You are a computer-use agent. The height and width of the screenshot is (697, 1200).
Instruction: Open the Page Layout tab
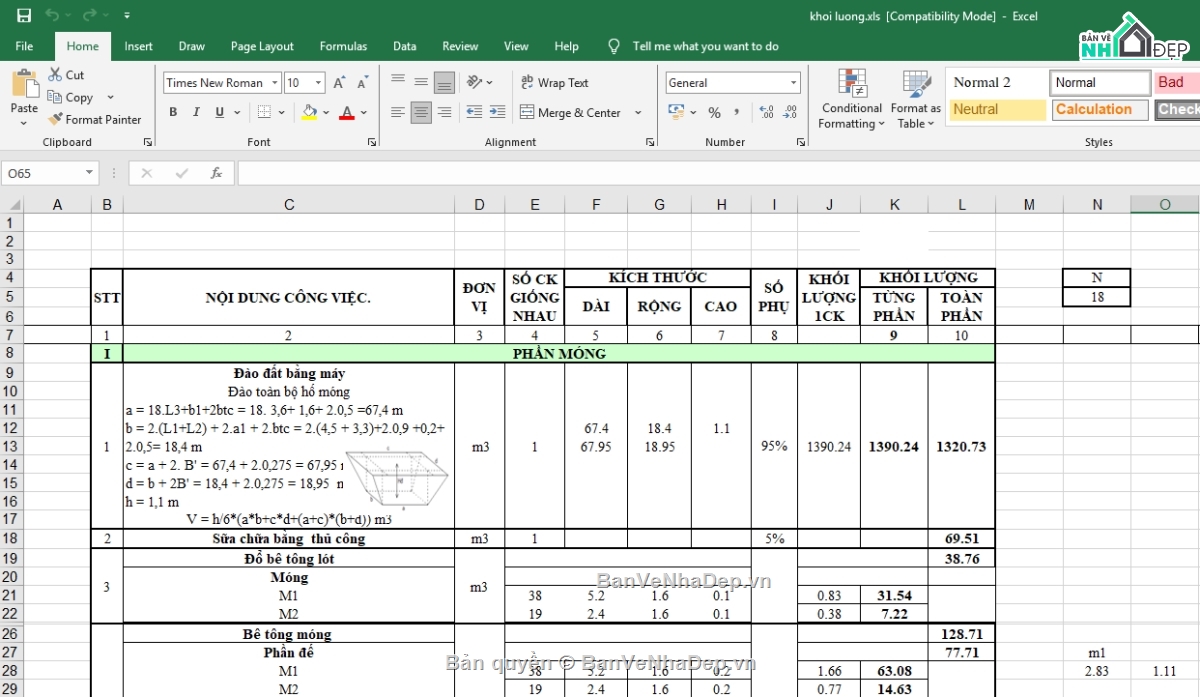(x=262, y=46)
